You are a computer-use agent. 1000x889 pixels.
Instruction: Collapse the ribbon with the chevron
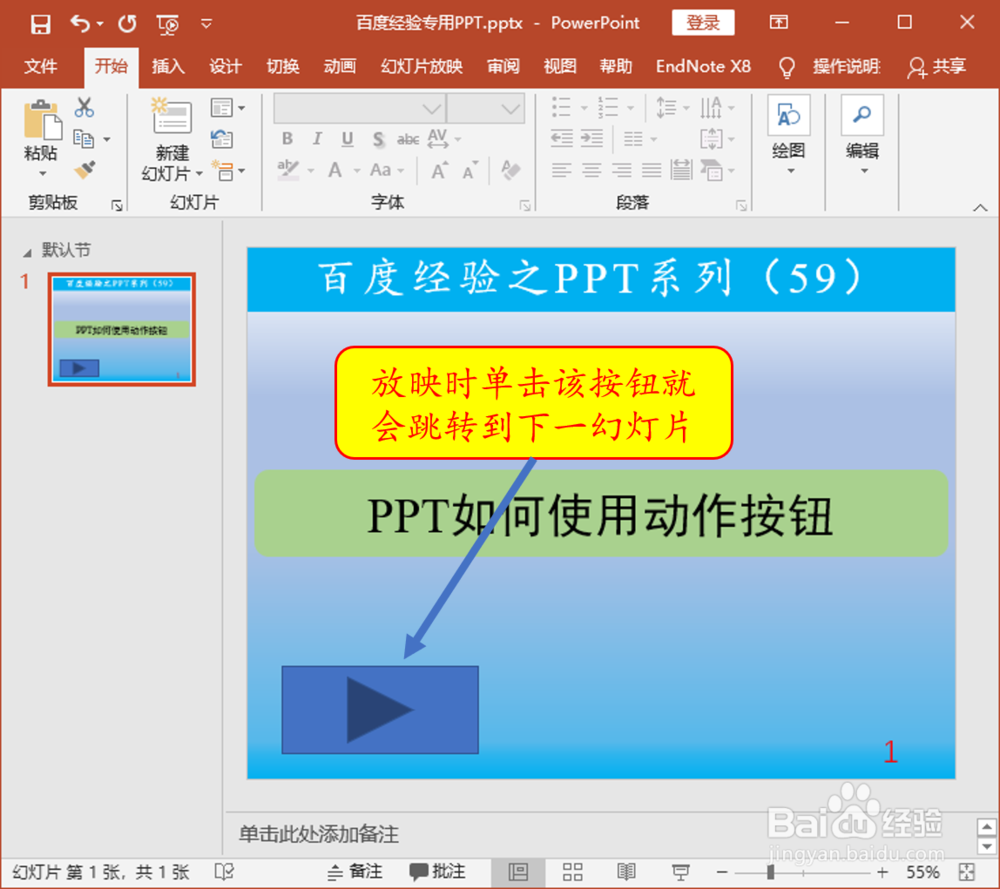coord(980,207)
